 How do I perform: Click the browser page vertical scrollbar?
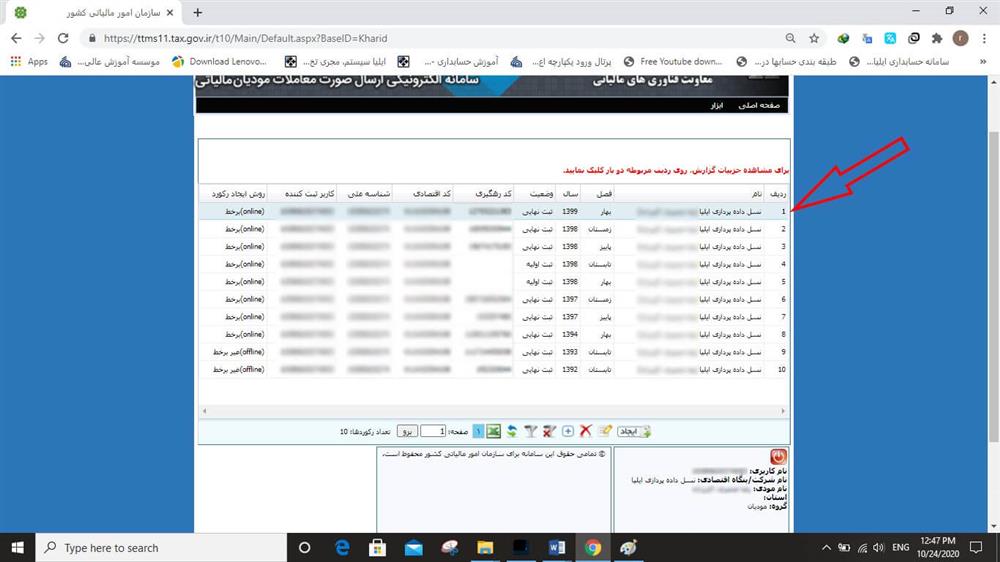(x=994, y=286)
